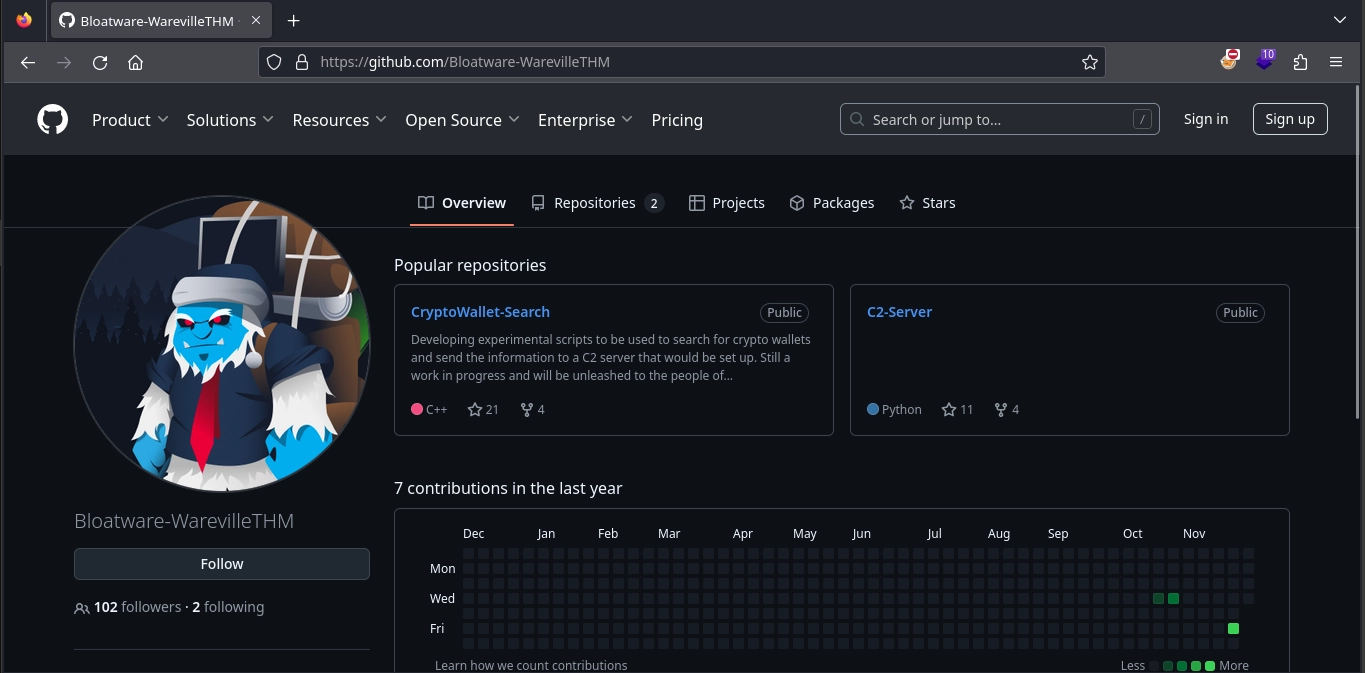Click the Sign up button

[x=1290, y=119]
